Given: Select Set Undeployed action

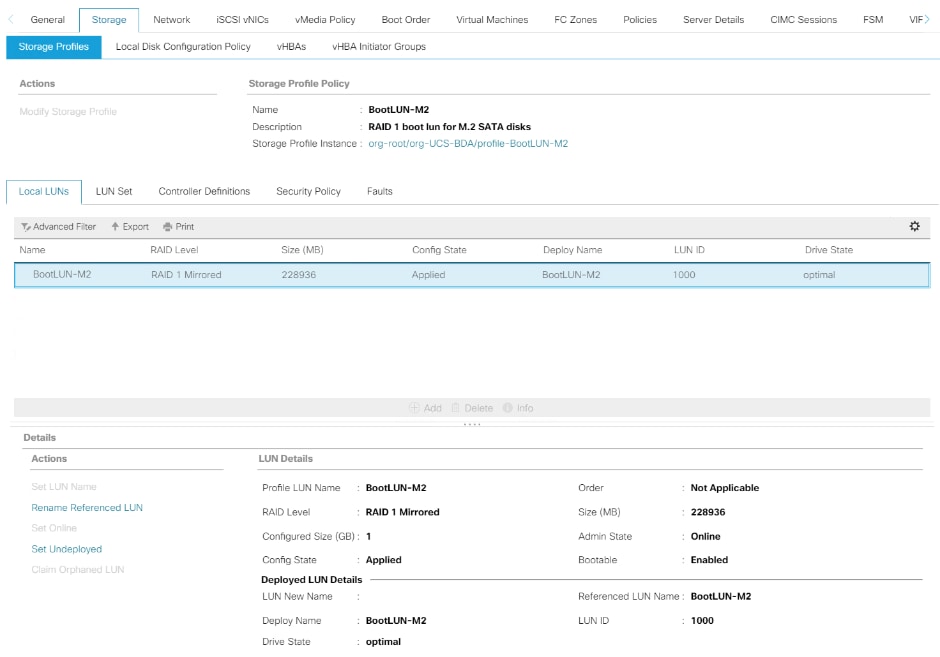Looking at the screenshot, I should [66, 548].
